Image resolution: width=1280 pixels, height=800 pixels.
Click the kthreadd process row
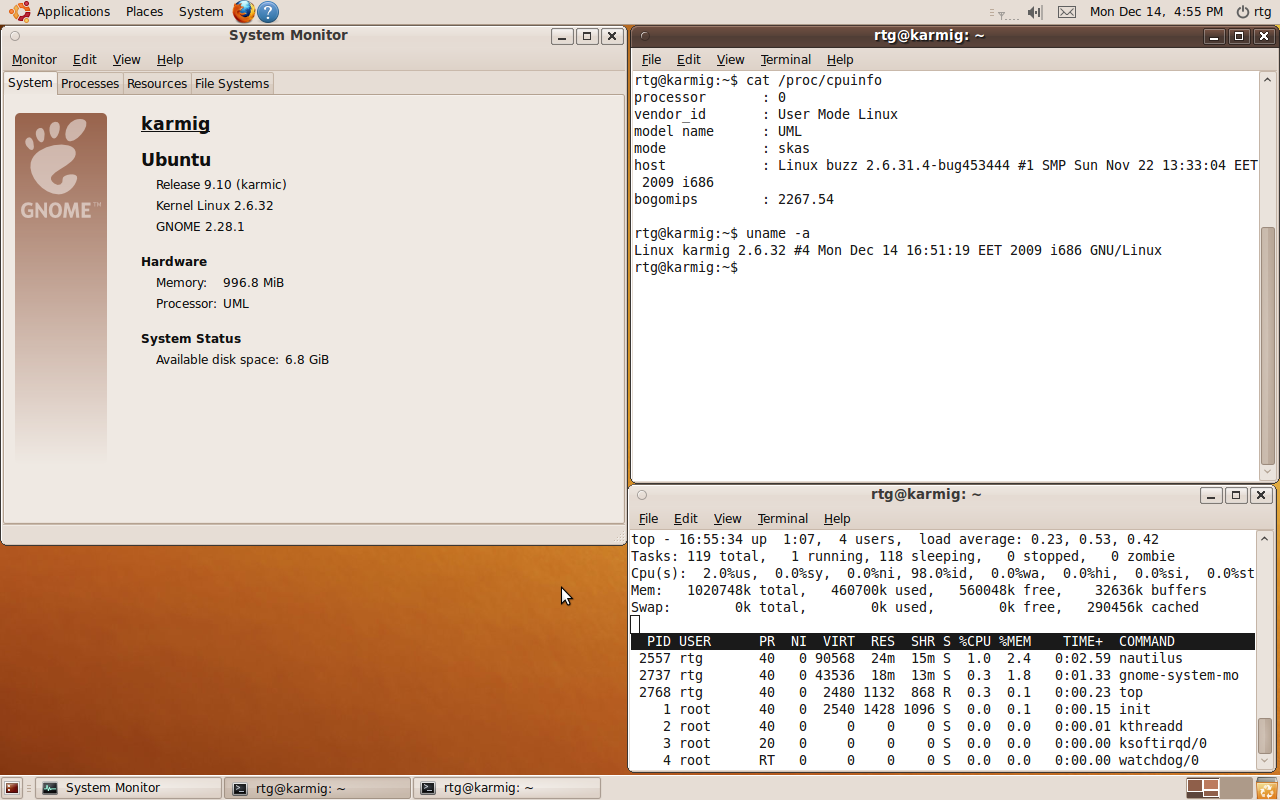coord(943,726)
